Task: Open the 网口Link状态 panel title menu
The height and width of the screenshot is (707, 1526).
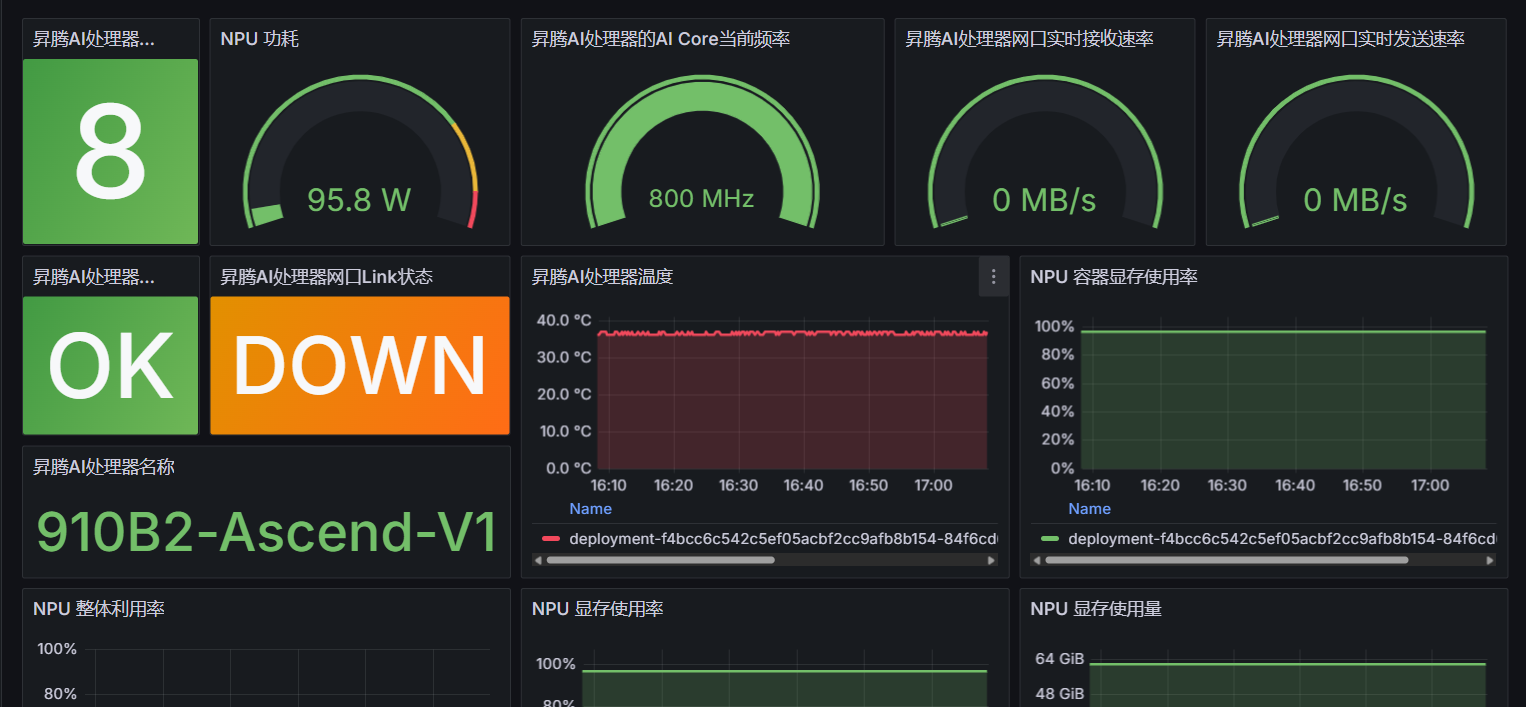Action: pyautogui.click(x=327, y=277)
